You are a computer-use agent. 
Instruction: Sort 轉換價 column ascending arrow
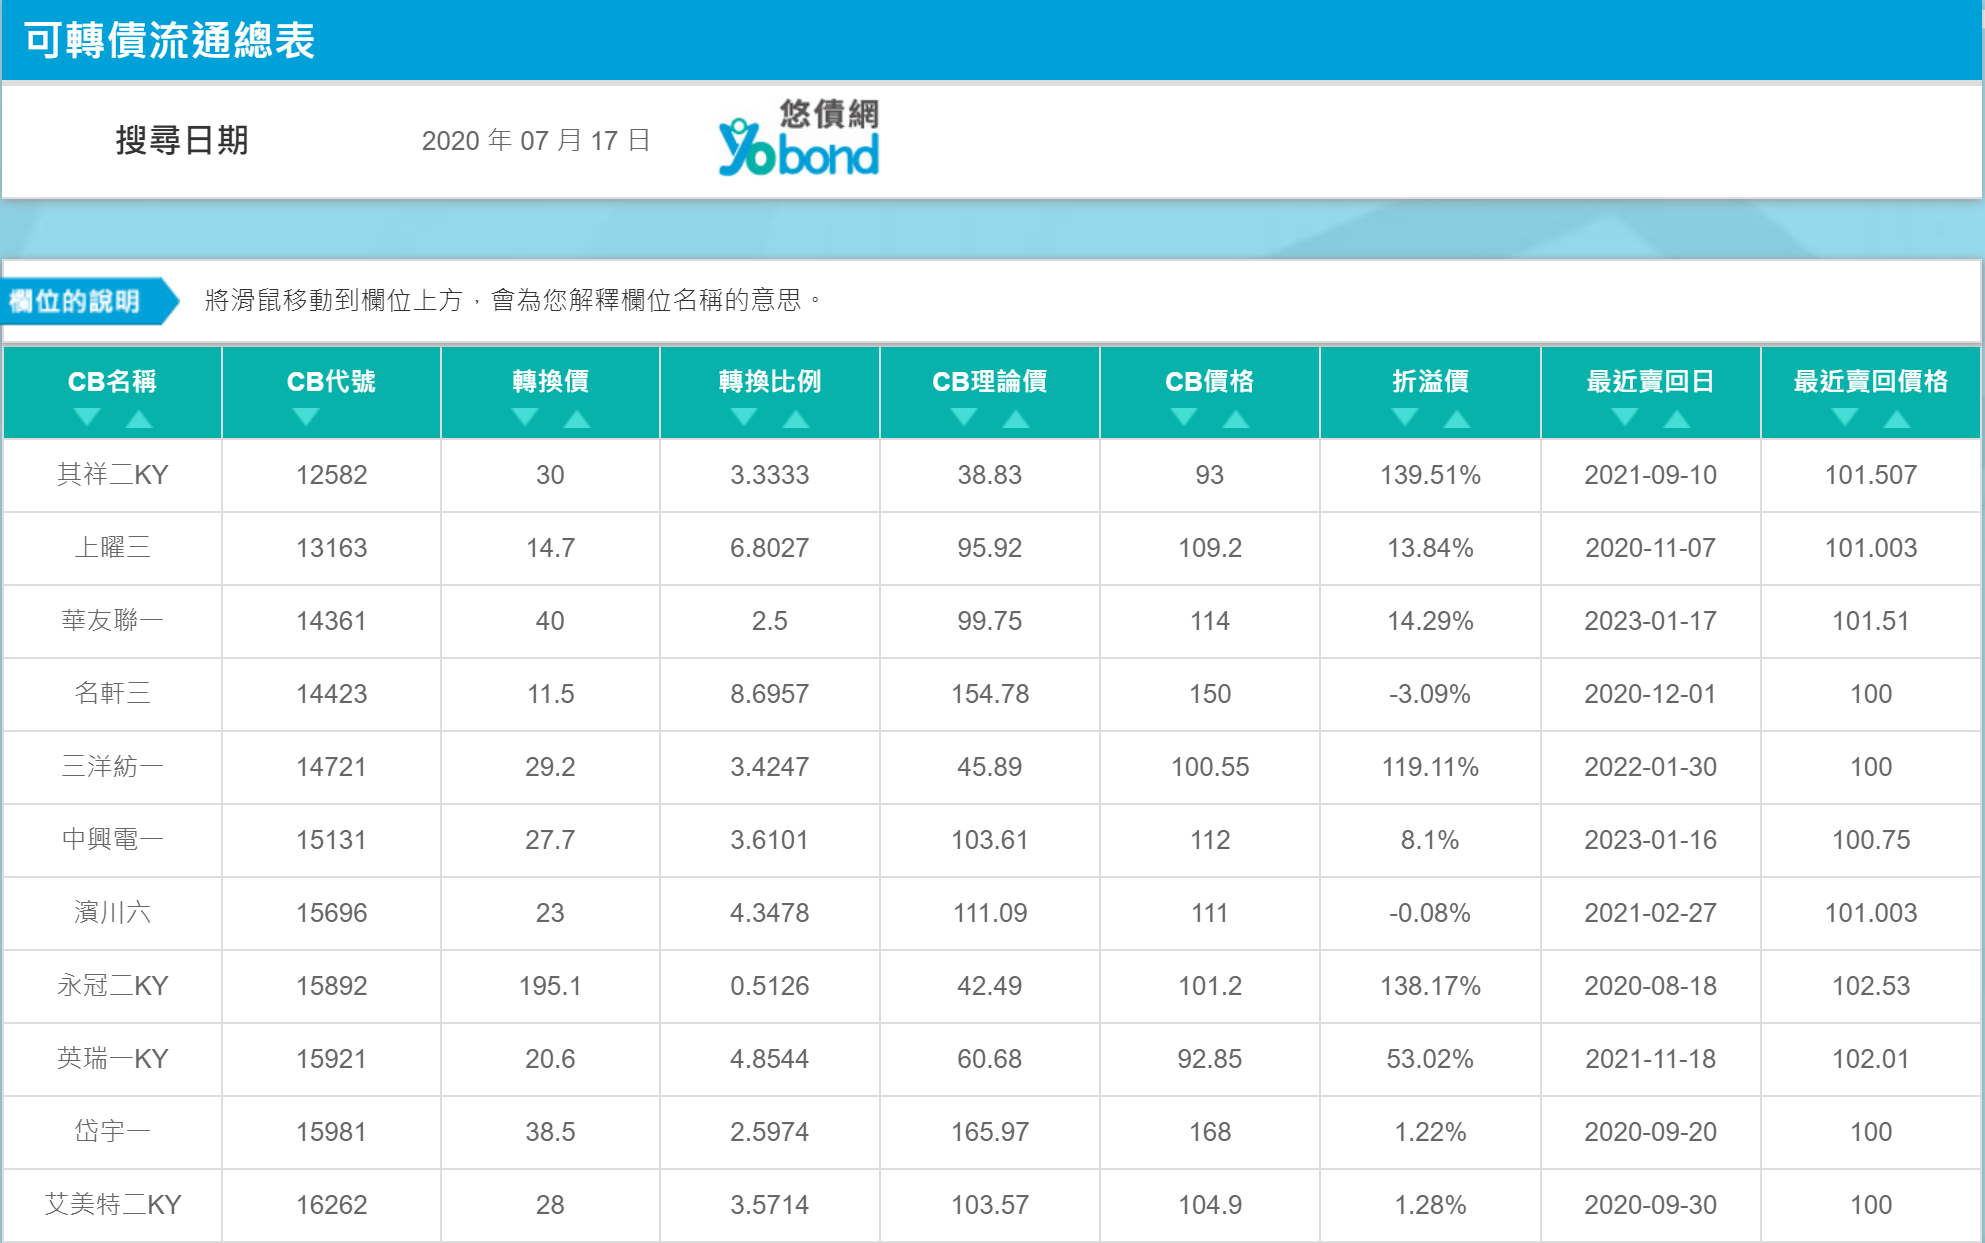point(577,418)
